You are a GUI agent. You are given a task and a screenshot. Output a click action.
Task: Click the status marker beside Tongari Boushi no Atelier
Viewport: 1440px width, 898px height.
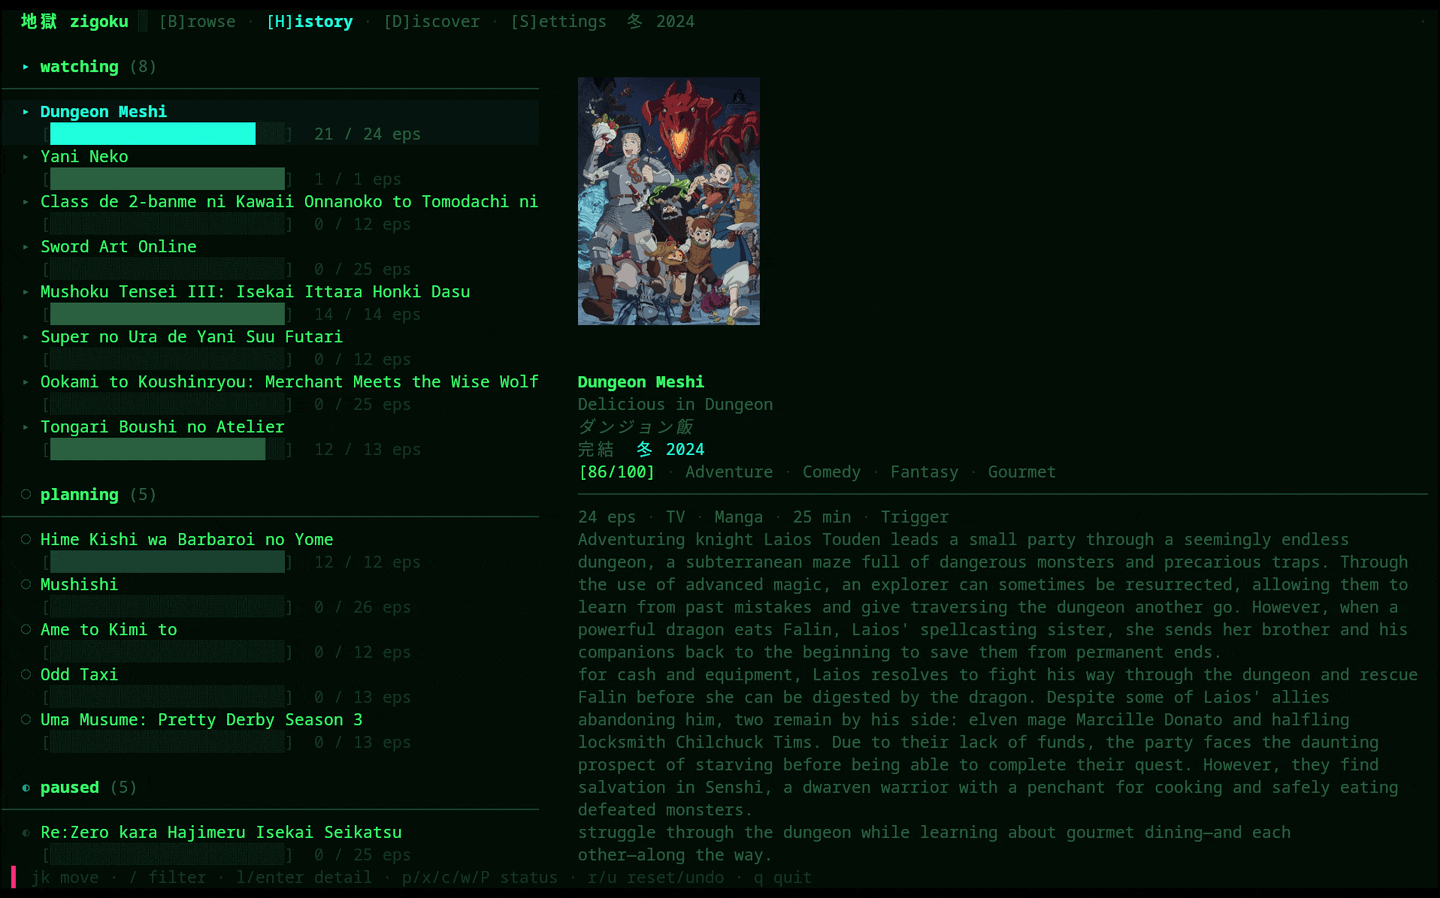click(x=26, y=427)
